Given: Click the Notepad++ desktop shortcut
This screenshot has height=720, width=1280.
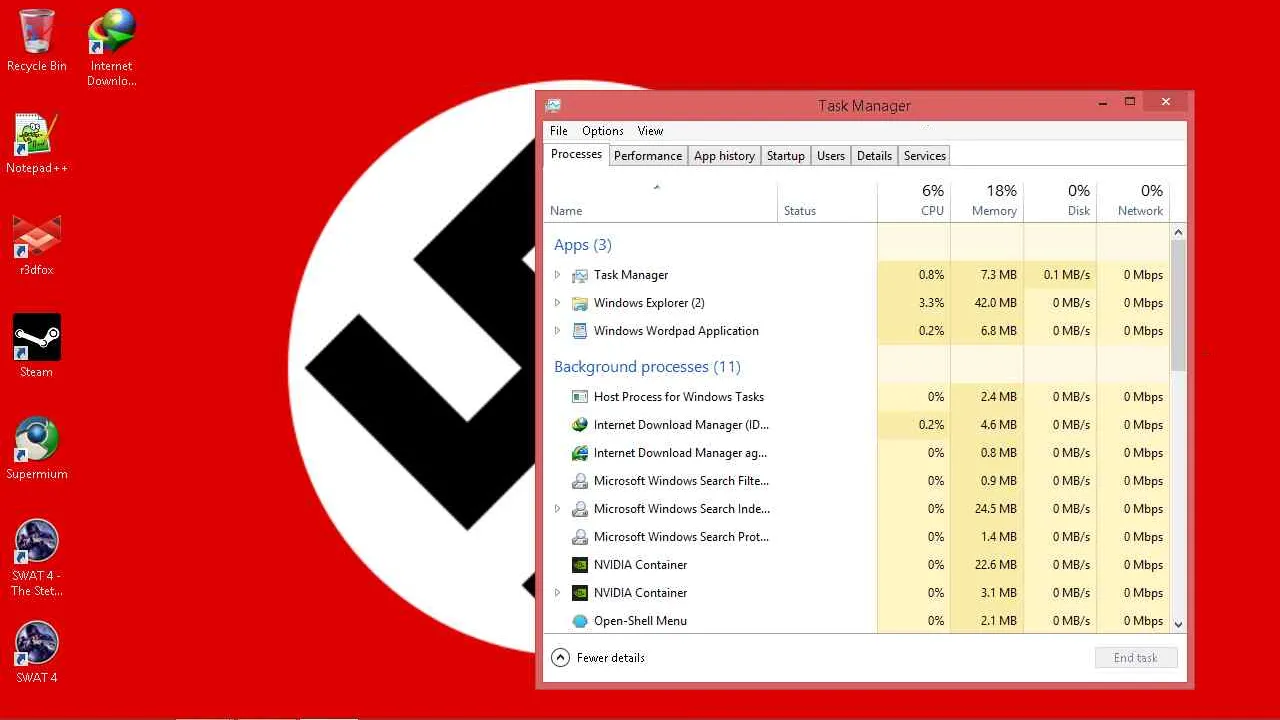Looking at the screenshot, I should tap(37, 144).
